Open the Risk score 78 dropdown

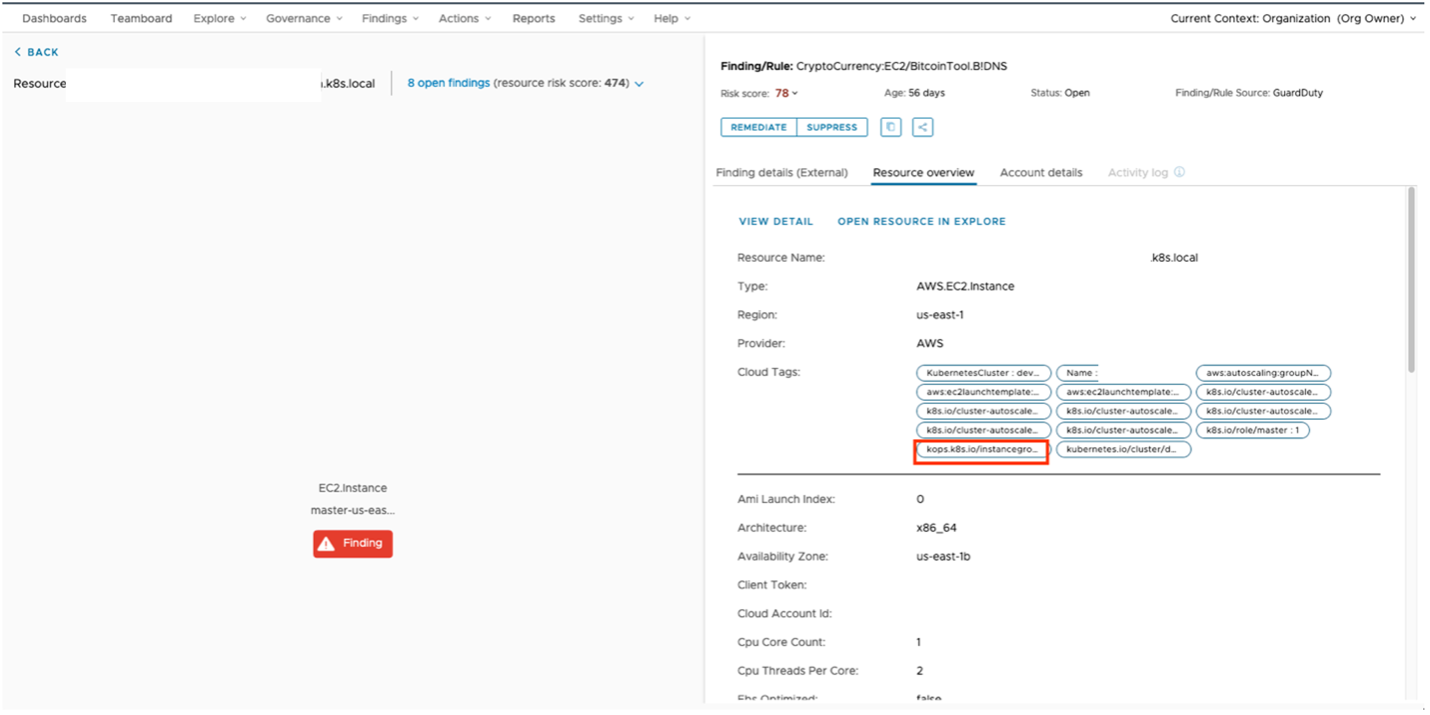point(787,93)
